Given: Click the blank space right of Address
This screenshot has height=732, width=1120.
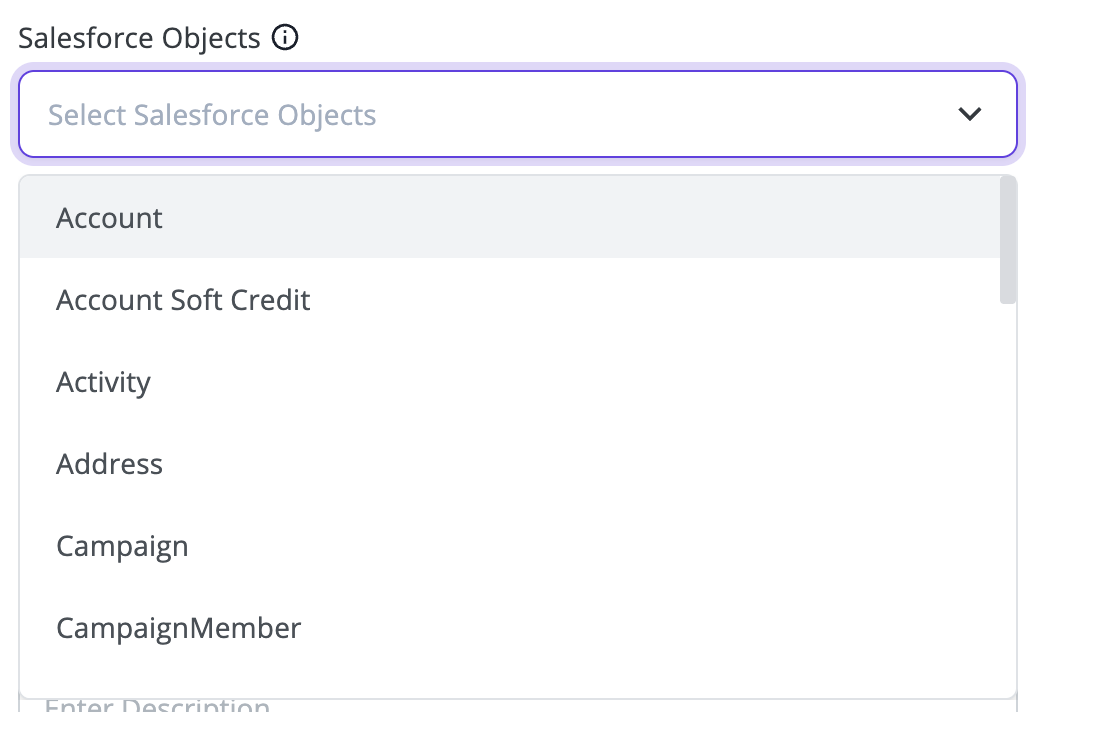Looking at the screenshot, I should (581, 464).
